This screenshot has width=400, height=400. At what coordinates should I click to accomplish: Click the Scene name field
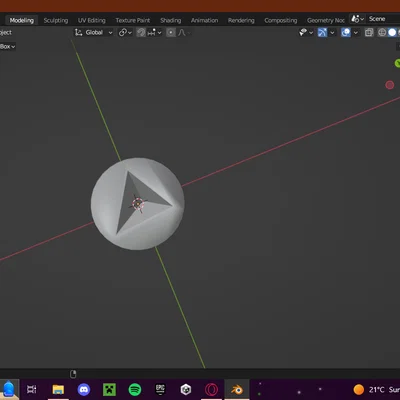pos(383,19)
